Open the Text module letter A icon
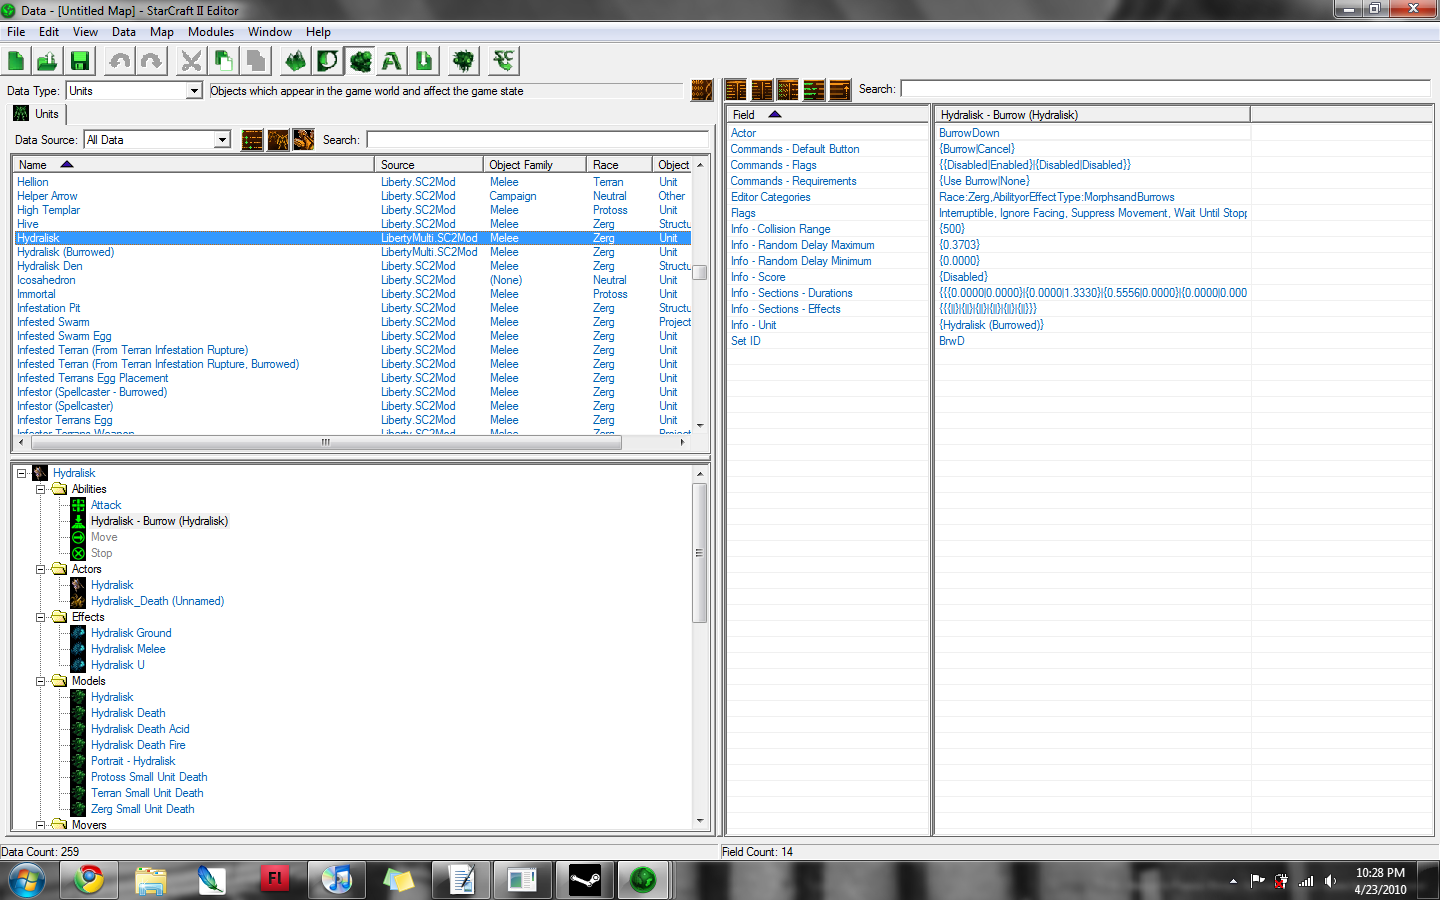The image size is (1440, 900). point(392,61)
